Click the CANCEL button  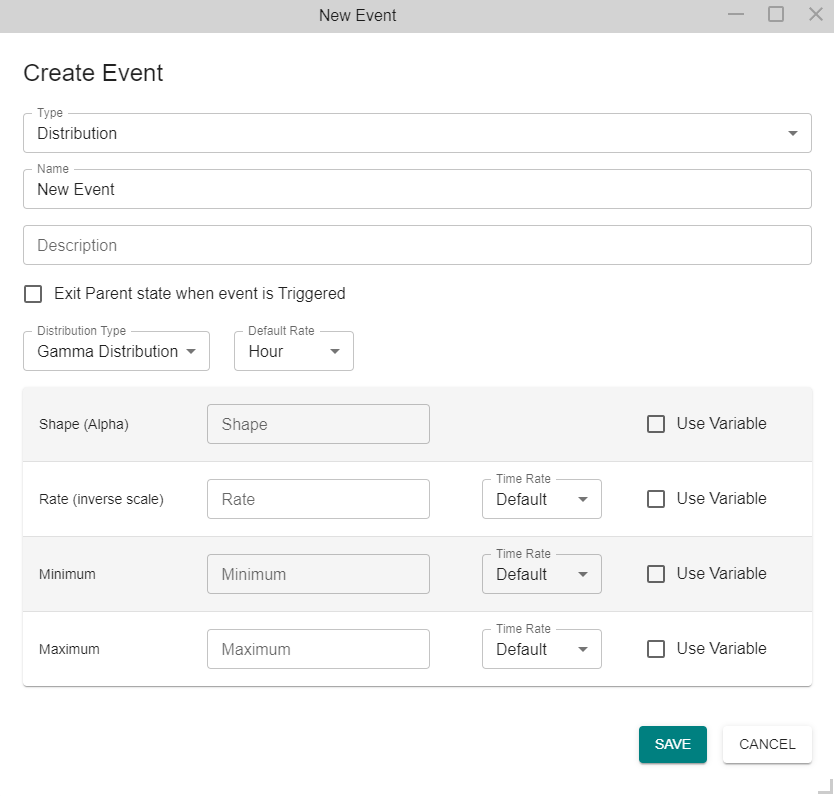click(x=767, y=744)
